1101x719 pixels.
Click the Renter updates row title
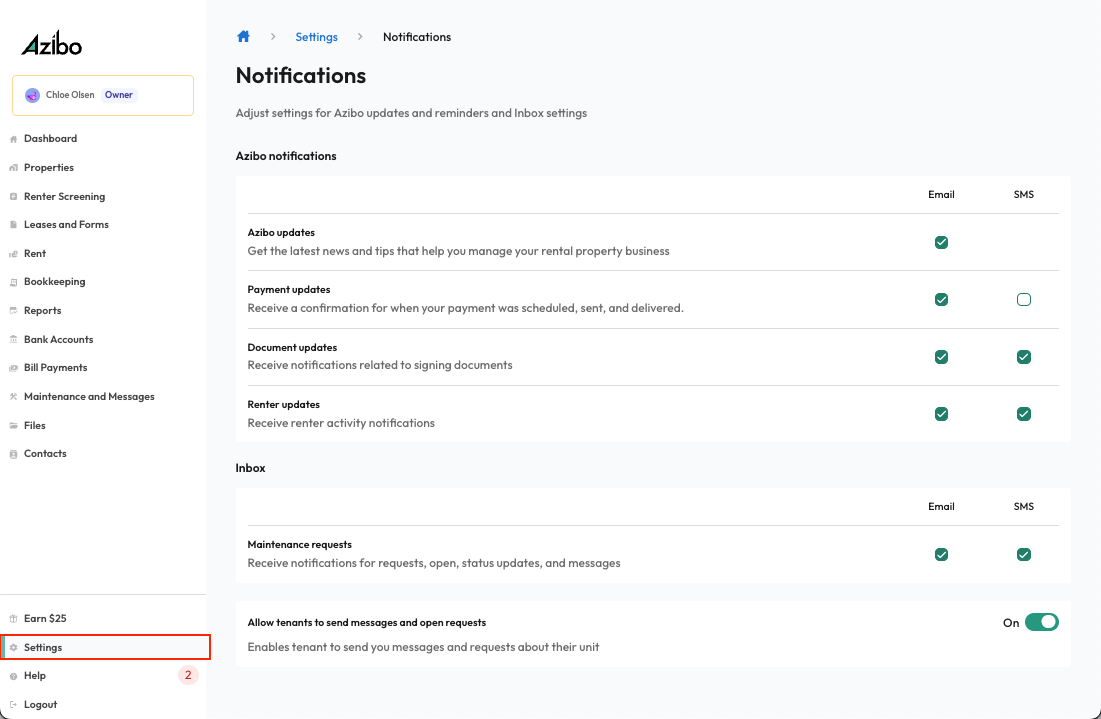point(284,404)
